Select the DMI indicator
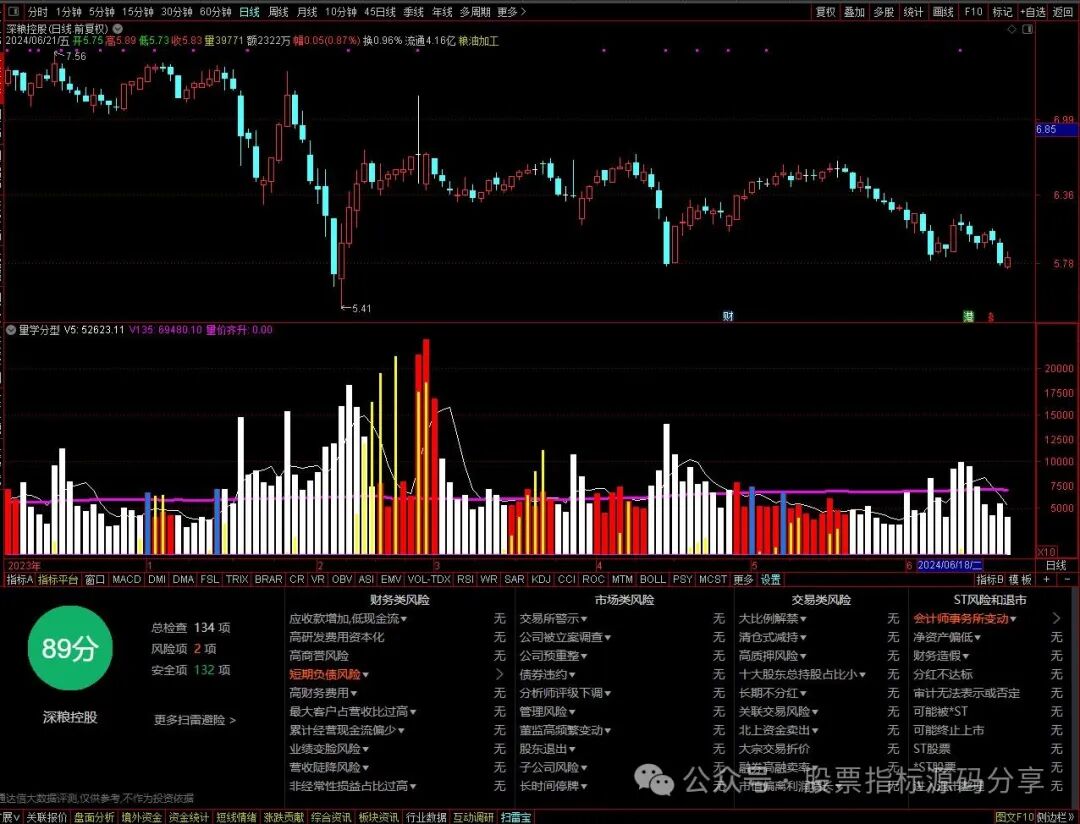The height and width of the screenshot is (824, 1080). (x=157, y=579)
